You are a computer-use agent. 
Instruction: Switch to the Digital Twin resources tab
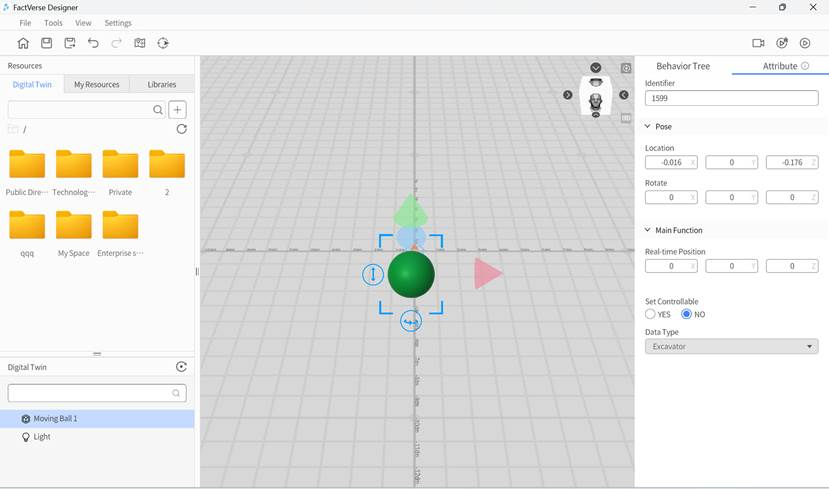click(32, 85)
